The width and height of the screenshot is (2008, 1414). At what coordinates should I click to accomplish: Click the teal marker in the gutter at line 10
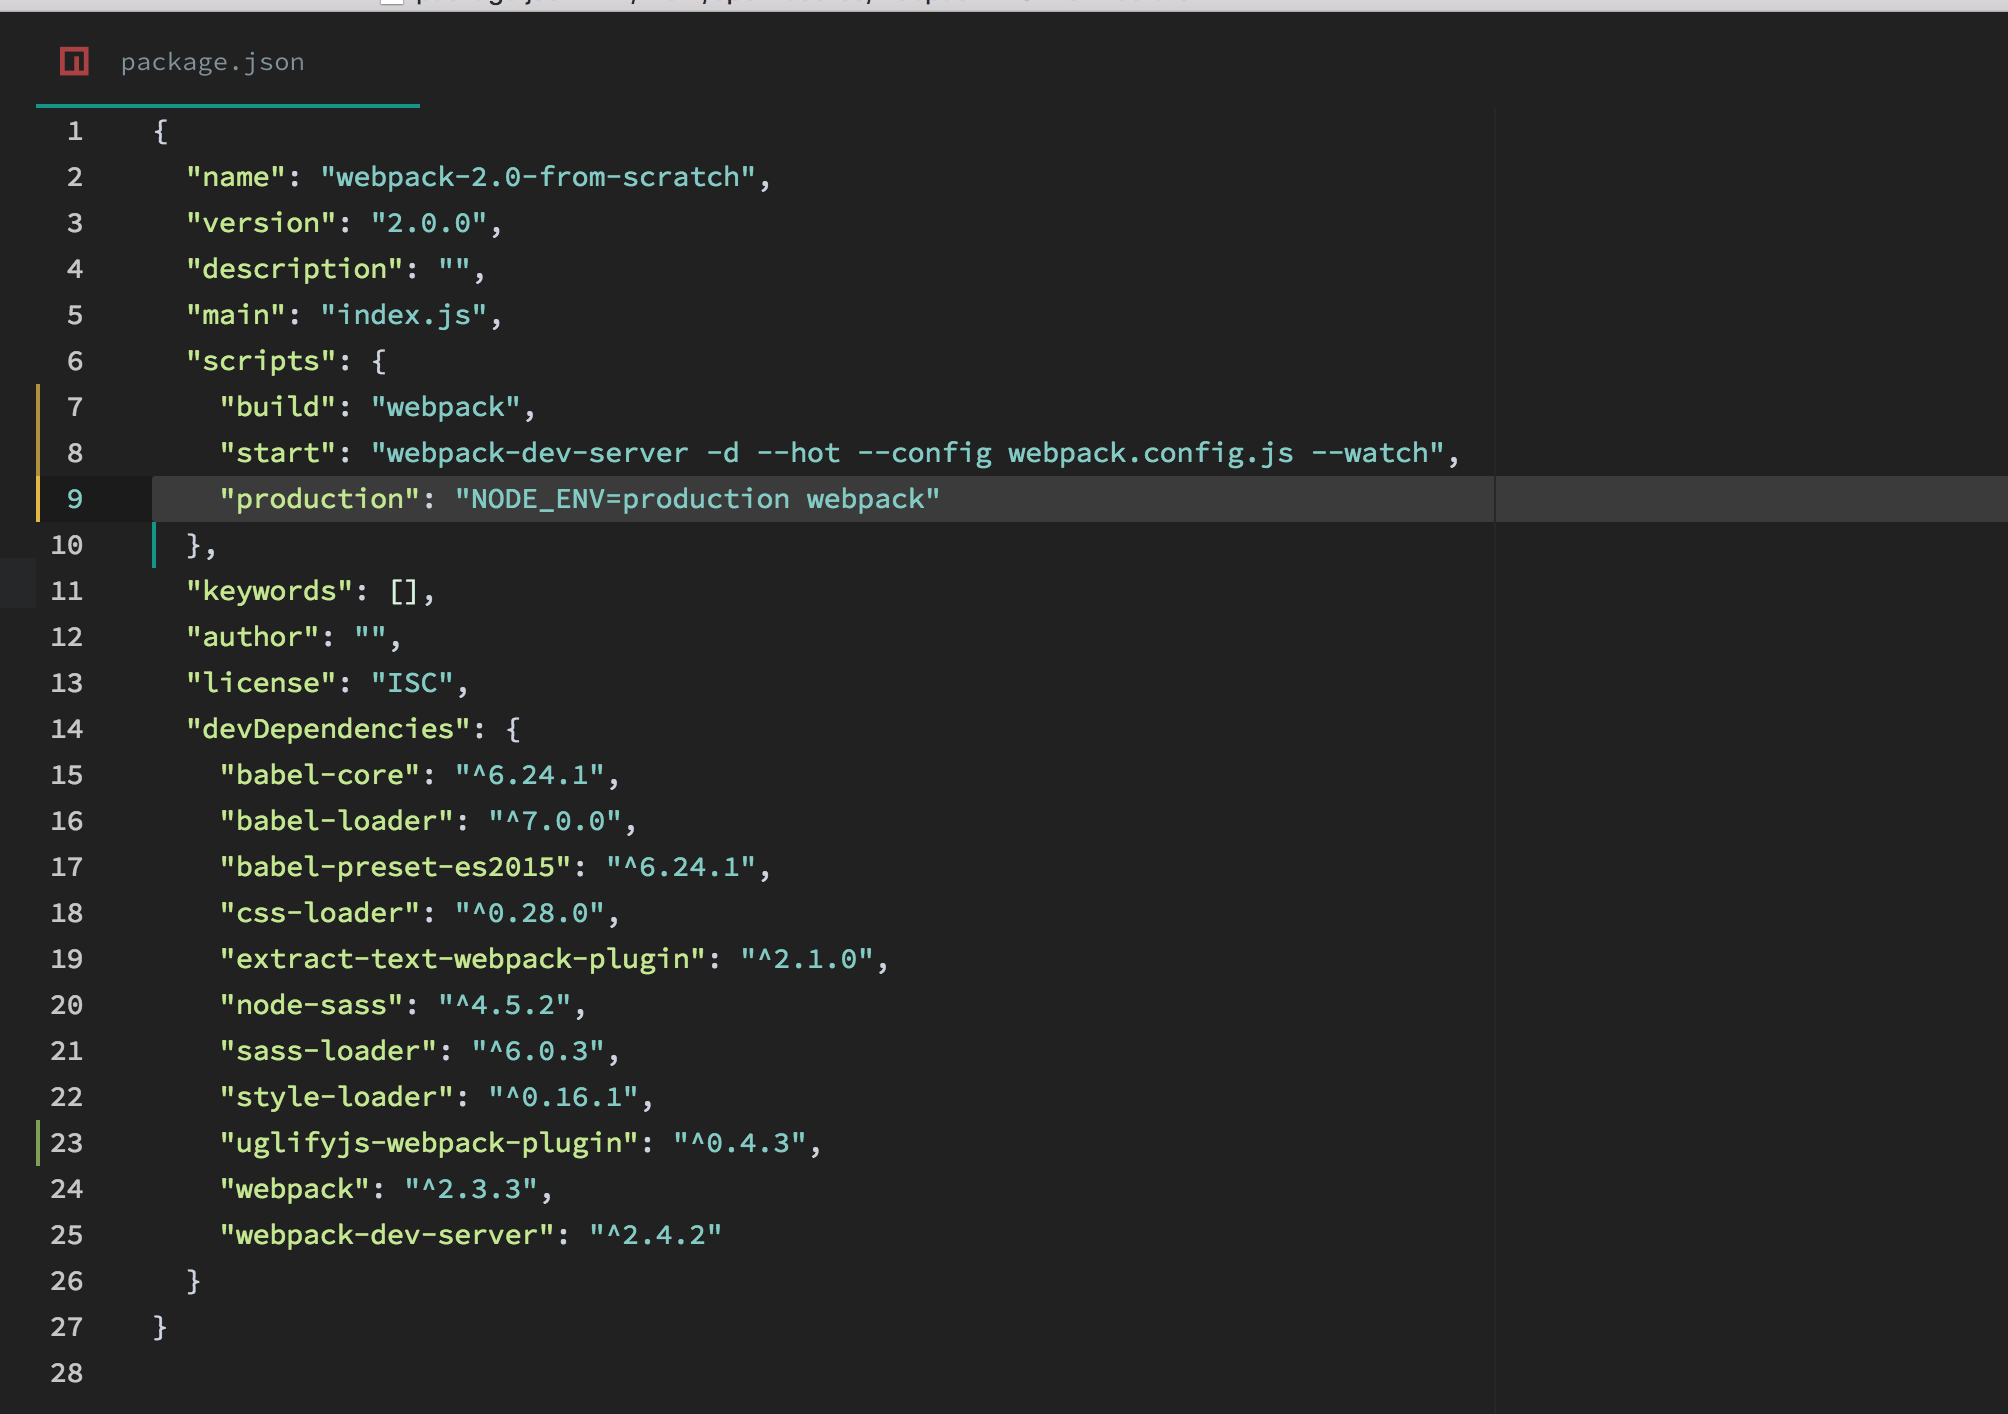155,544
